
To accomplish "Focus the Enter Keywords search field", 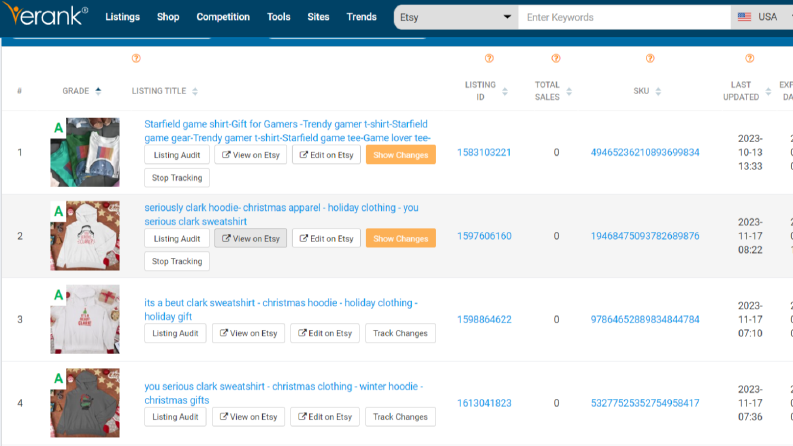I will click(625, 17).
